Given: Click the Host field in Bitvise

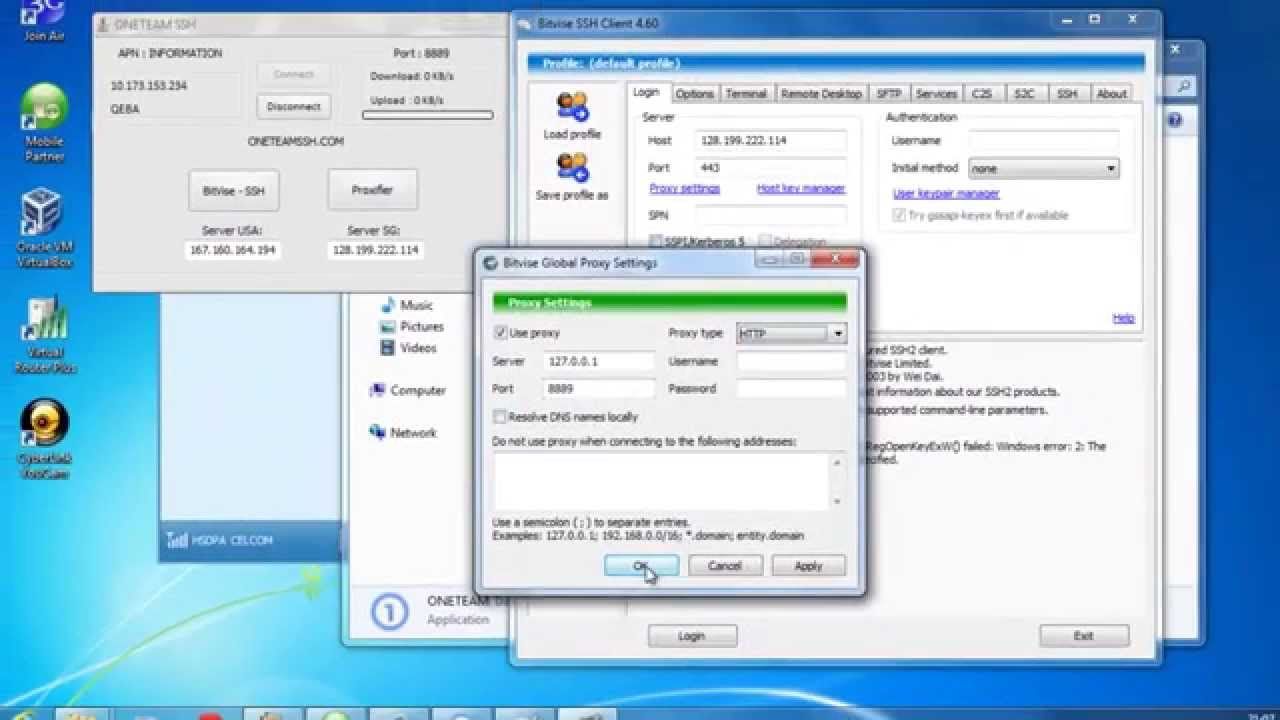Looking at the screenshot, I should click(x=771, y=141).
